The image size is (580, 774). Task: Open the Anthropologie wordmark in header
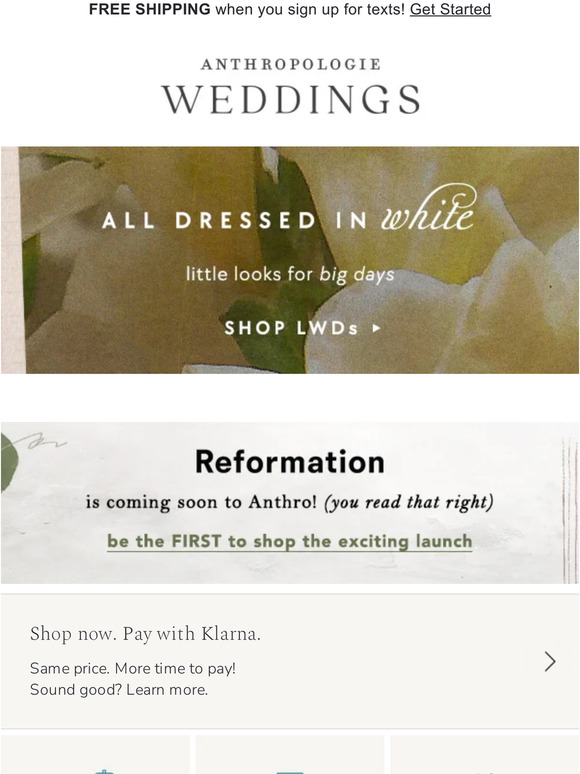coord(291,64)
